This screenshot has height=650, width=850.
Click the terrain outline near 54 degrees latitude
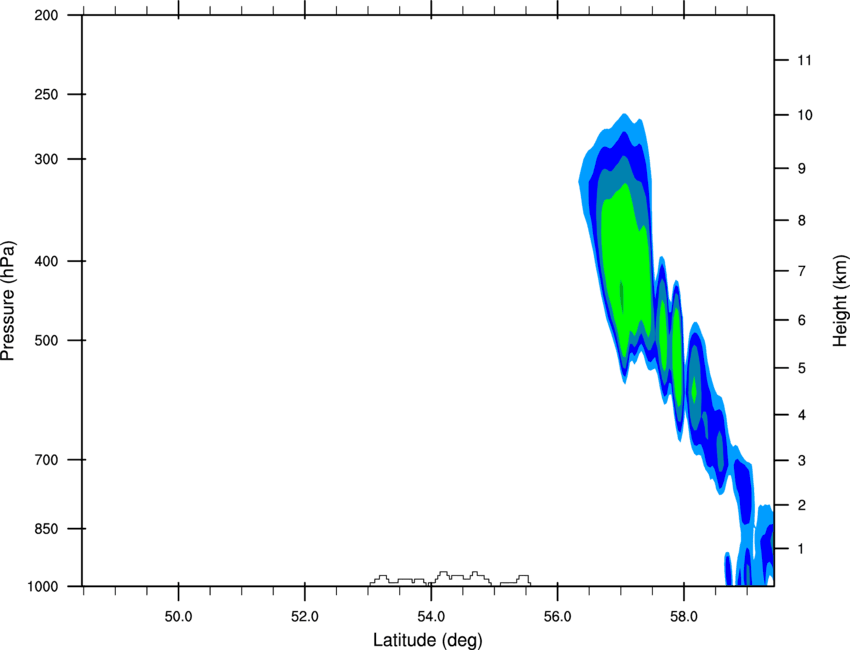[x=450, y=578]
